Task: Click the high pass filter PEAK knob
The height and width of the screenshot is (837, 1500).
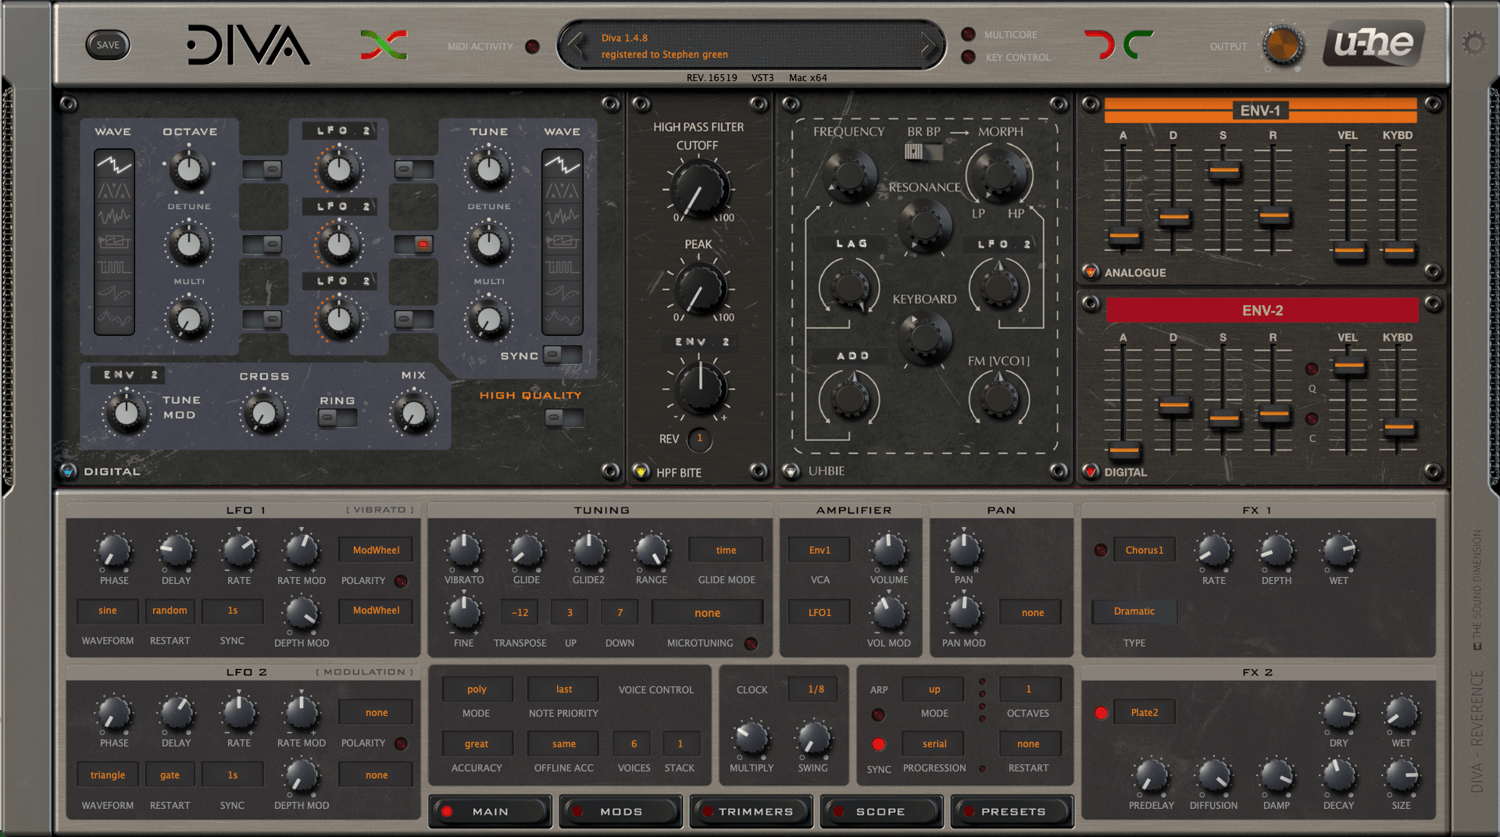Action: point(698,287)
